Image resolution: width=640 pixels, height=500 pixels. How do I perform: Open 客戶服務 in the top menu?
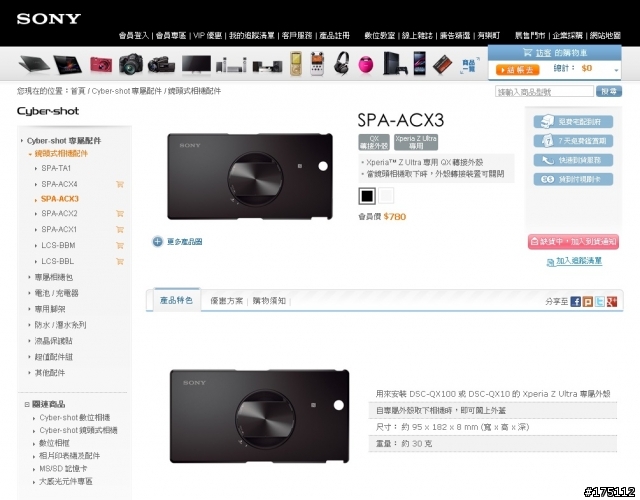[297, 36]
